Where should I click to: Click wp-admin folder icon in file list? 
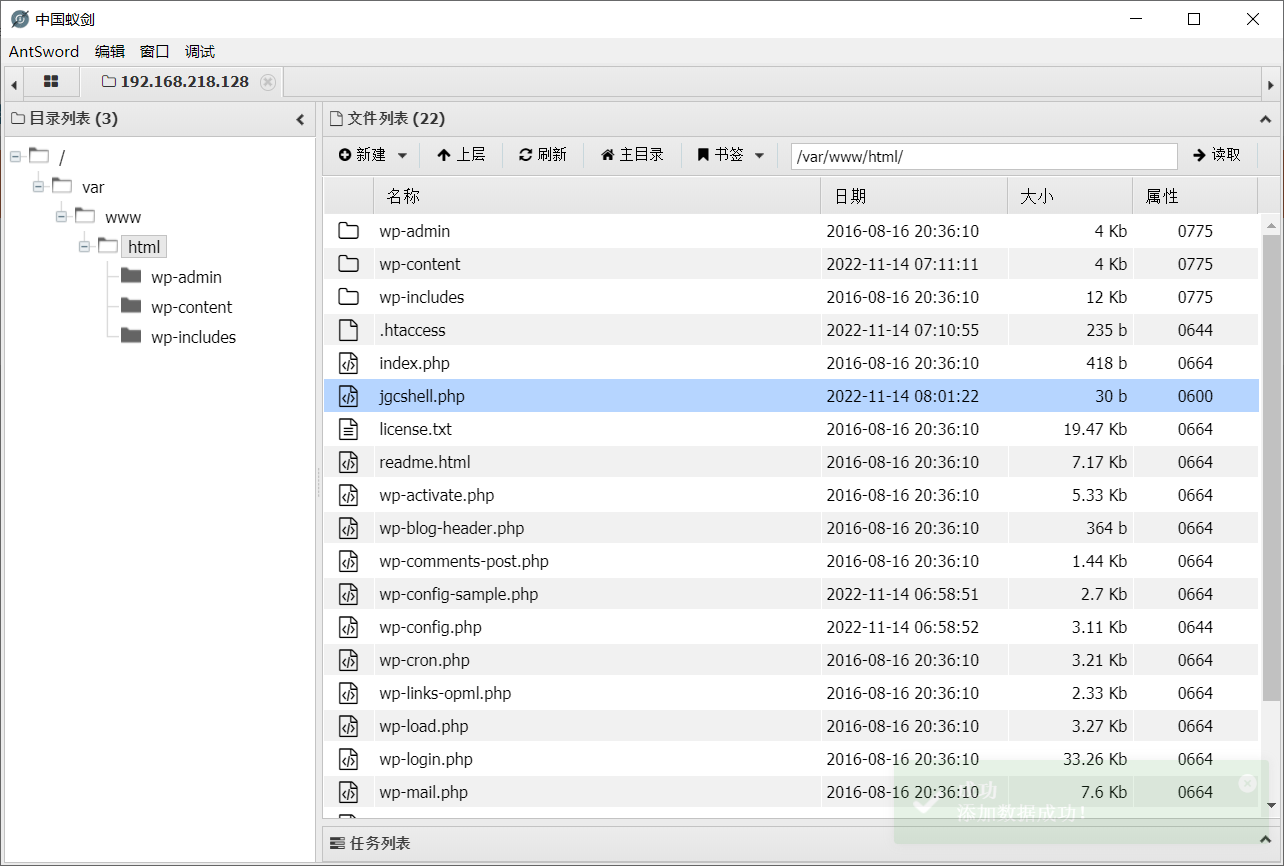[348, 231]
